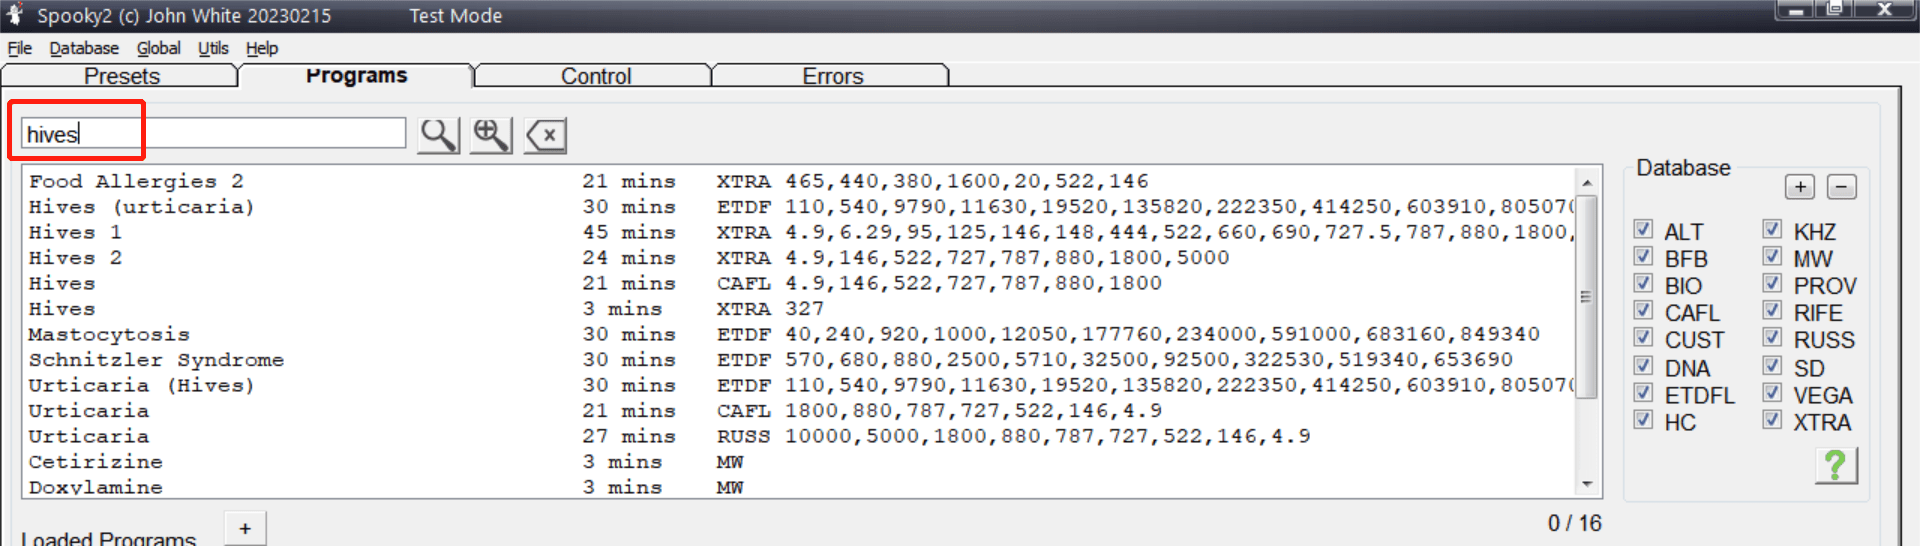Screen dimensions: 1920x546
Task: Select the Hives XTRA 327 program
Action: [798, 309]
